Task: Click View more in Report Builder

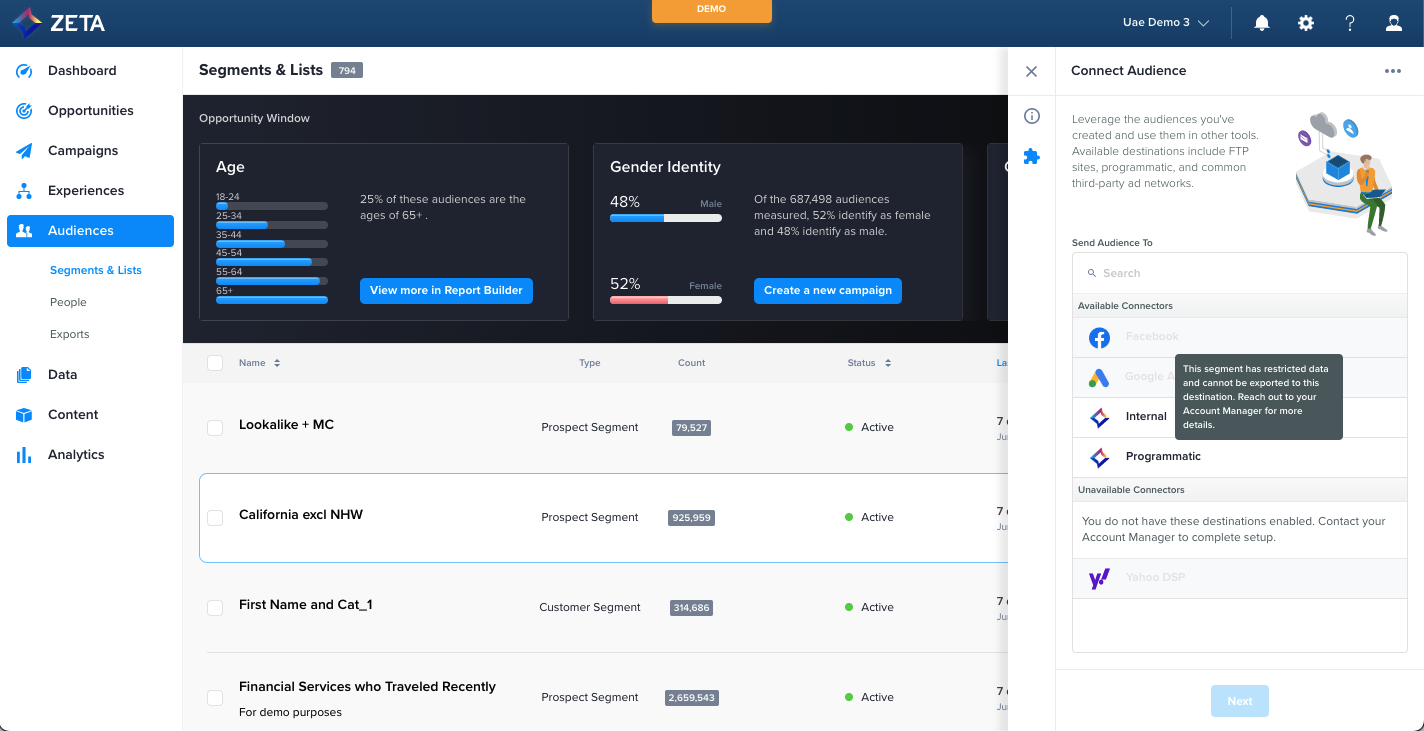Action: 446,291
